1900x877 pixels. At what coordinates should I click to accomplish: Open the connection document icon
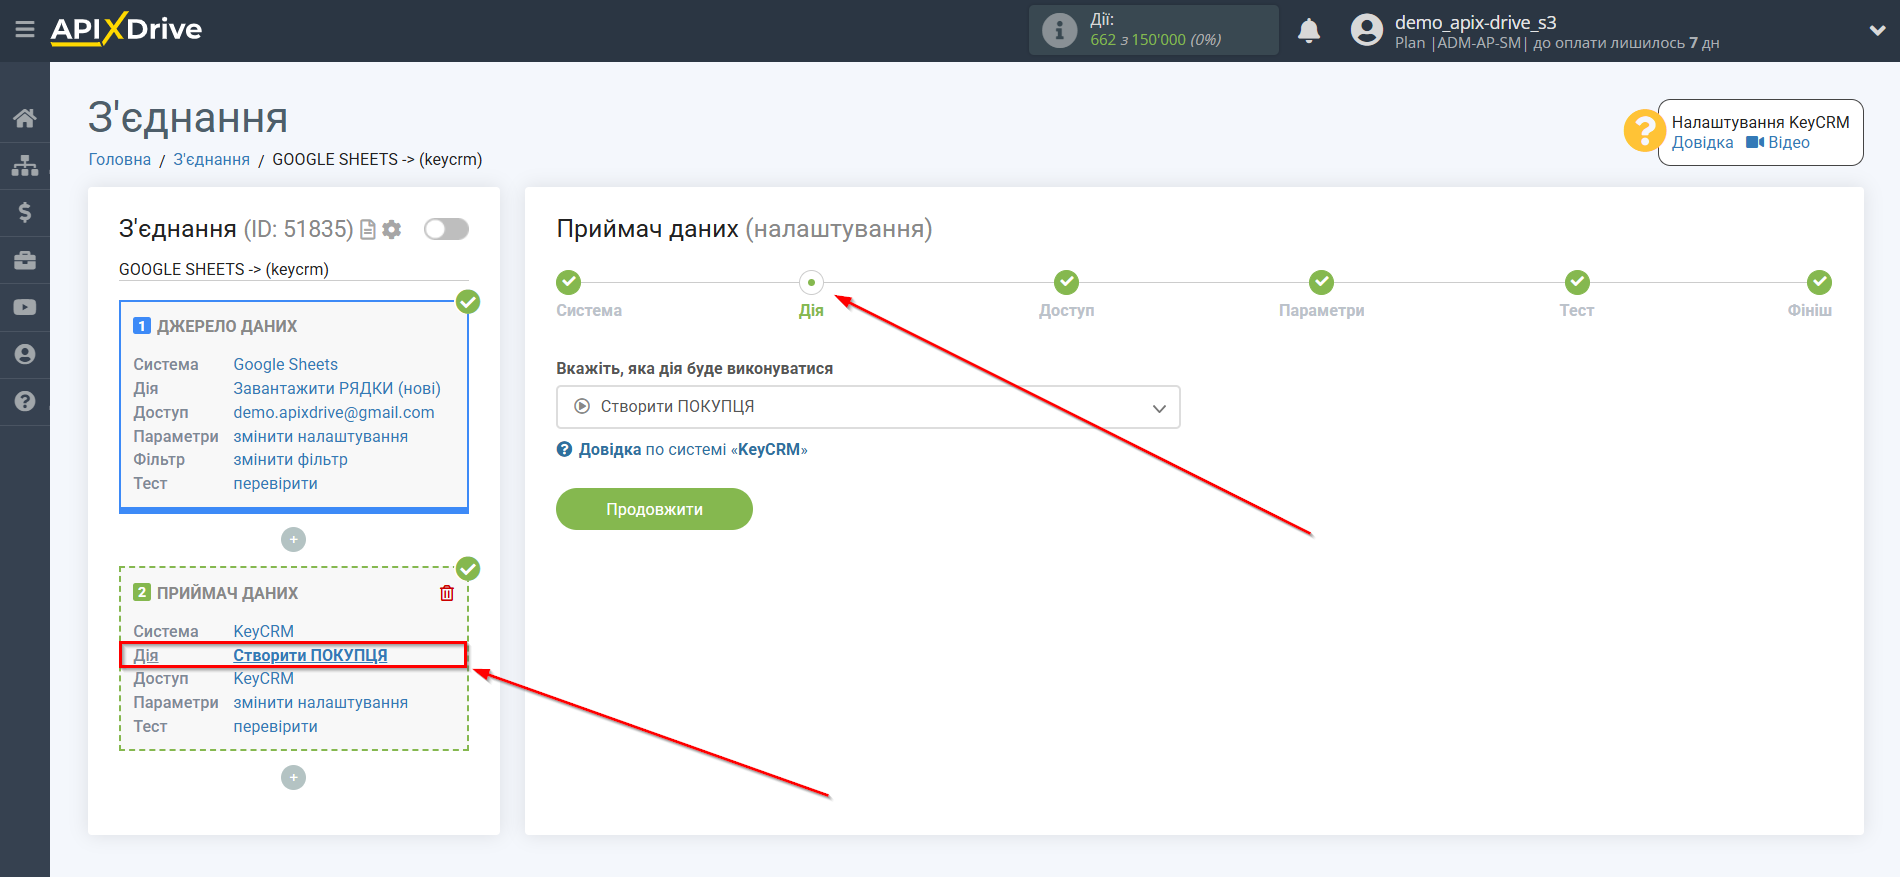click(368, 230)
